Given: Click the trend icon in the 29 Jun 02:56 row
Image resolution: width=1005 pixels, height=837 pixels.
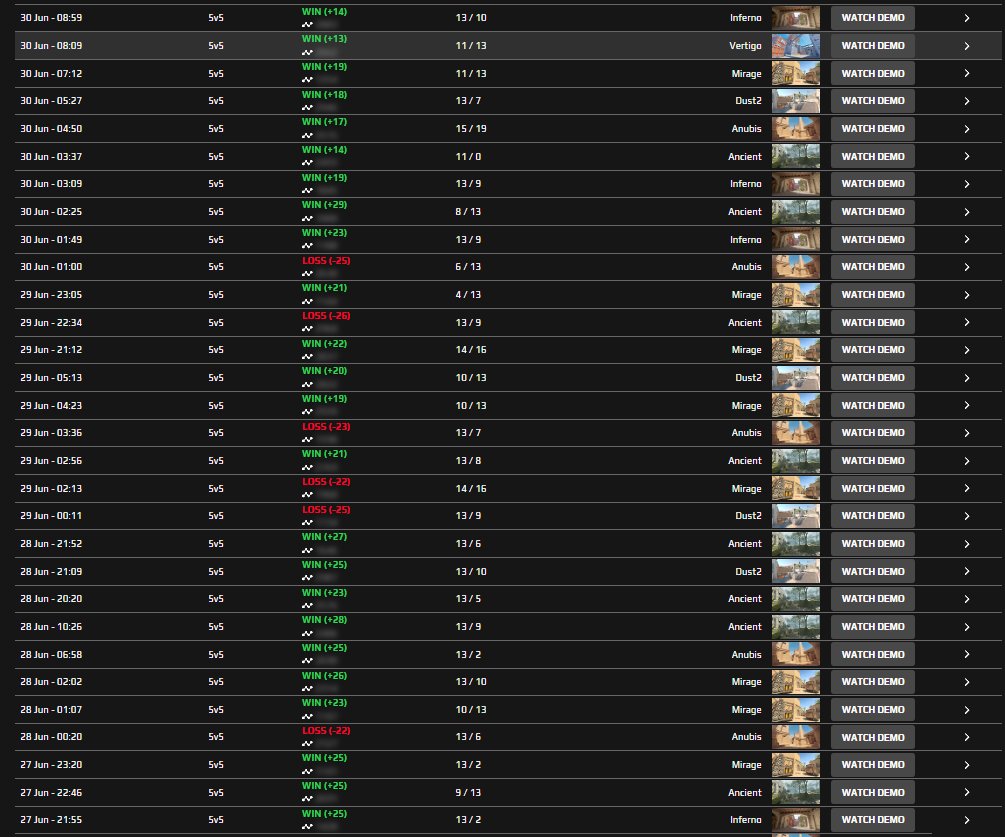Looking at the screenshot, I should 308,467.
